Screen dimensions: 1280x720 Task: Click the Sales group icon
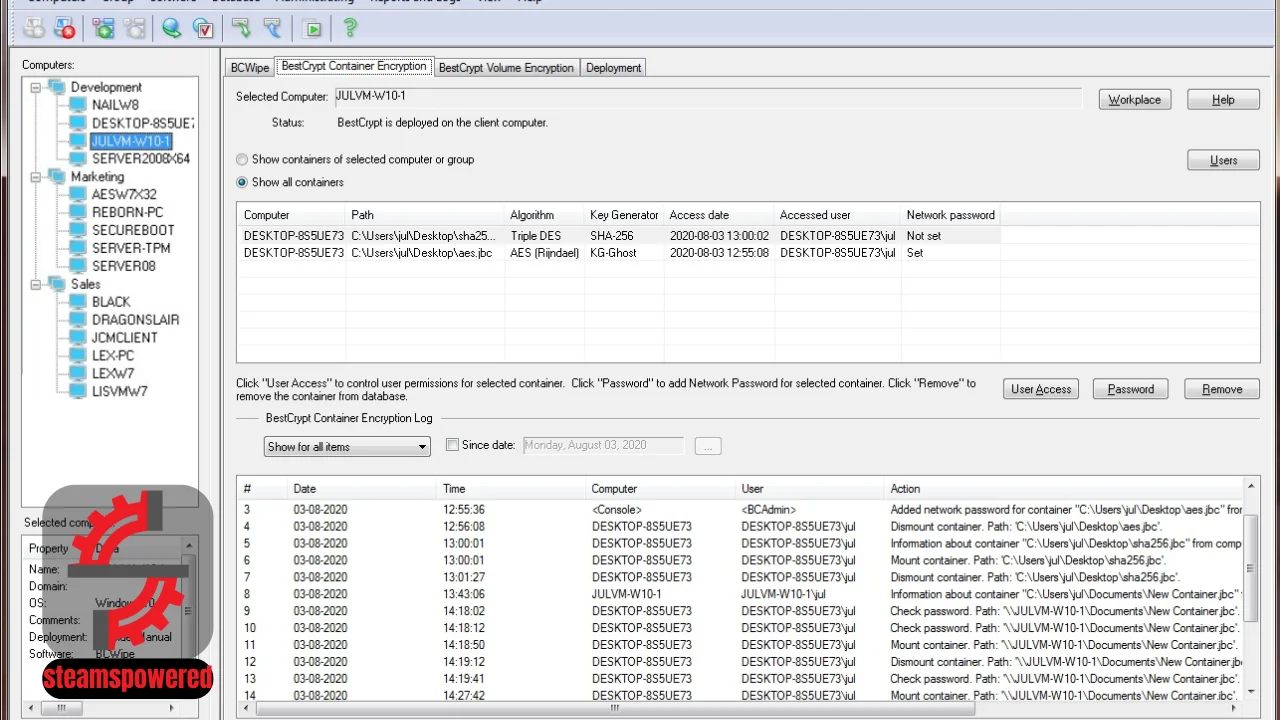pos(56,284)
